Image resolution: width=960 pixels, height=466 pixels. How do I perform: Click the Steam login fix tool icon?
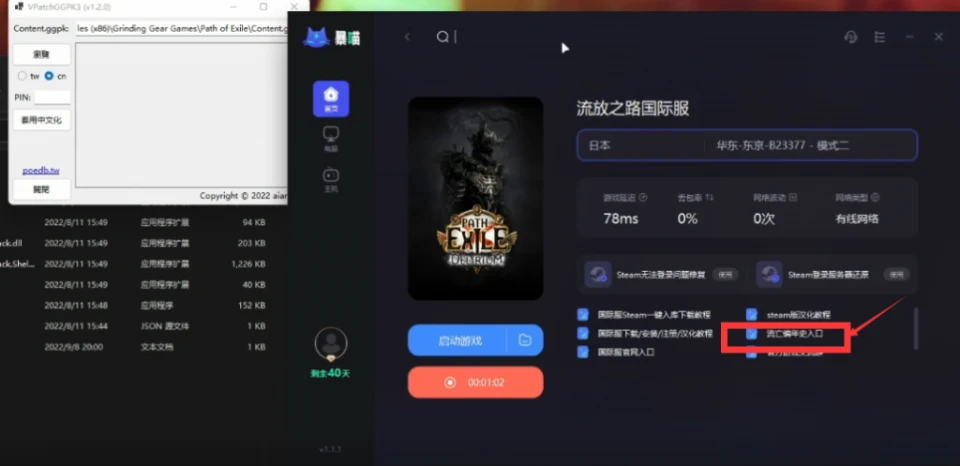(598, 274)
